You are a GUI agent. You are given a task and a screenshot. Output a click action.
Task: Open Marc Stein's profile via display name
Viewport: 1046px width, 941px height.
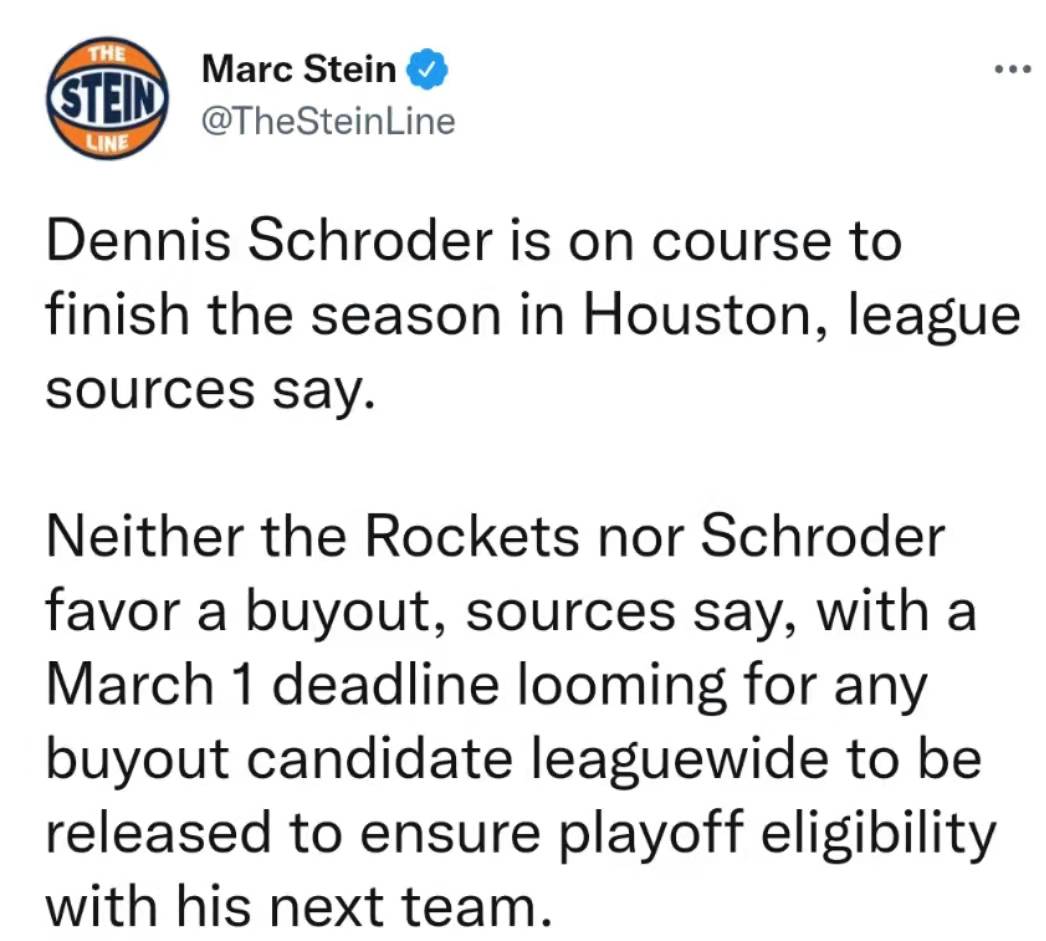click(x=299, y=69)
